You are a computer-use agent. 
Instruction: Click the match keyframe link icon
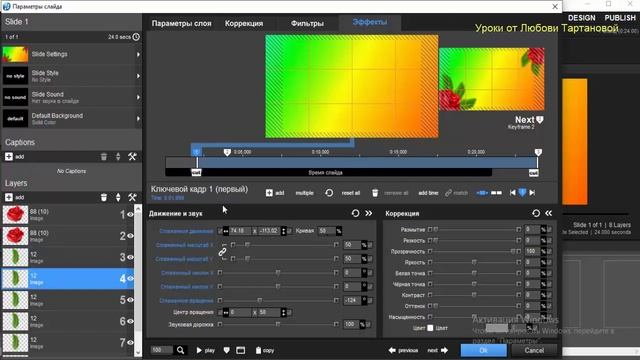coord(448,193)
